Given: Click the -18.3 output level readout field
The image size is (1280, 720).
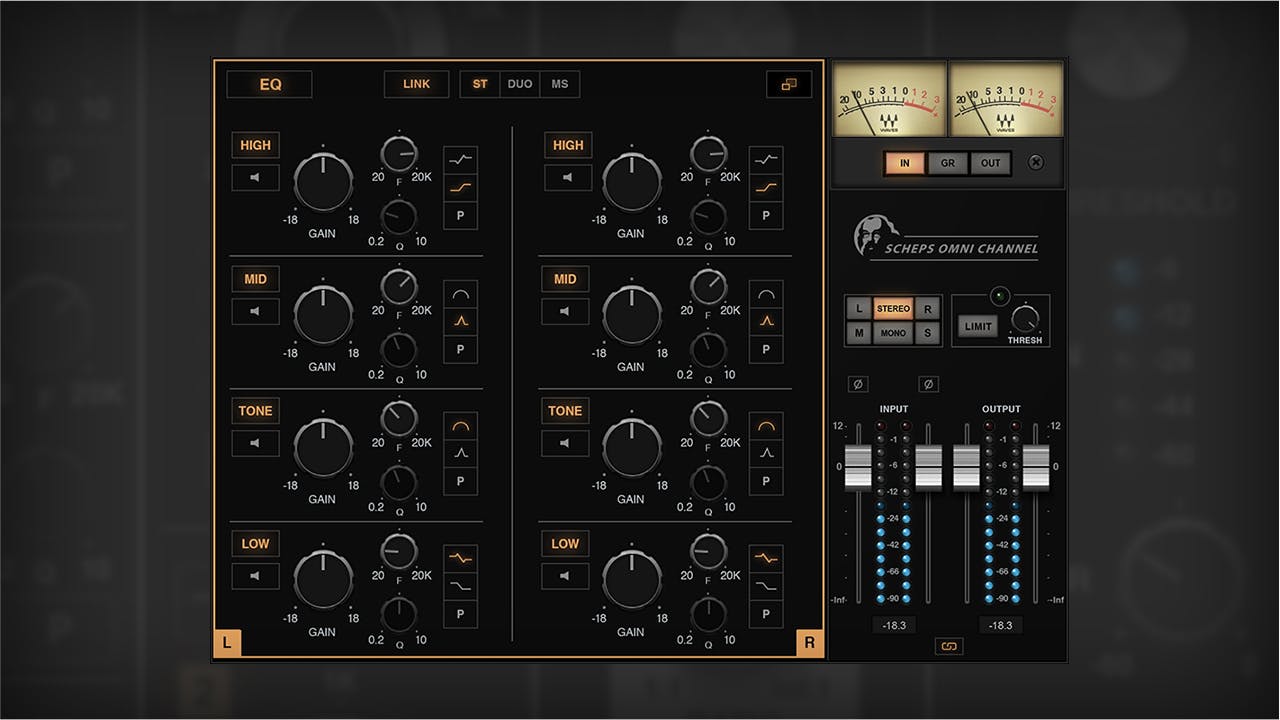Looking at the screenshot, I should 999,624.
